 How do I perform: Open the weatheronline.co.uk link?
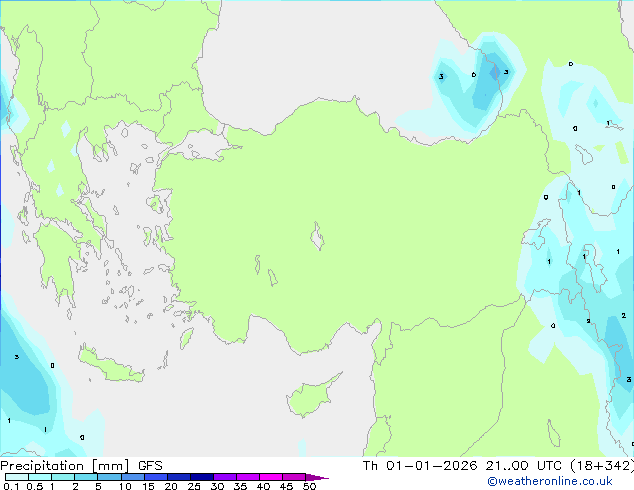(x=550, y=481)
